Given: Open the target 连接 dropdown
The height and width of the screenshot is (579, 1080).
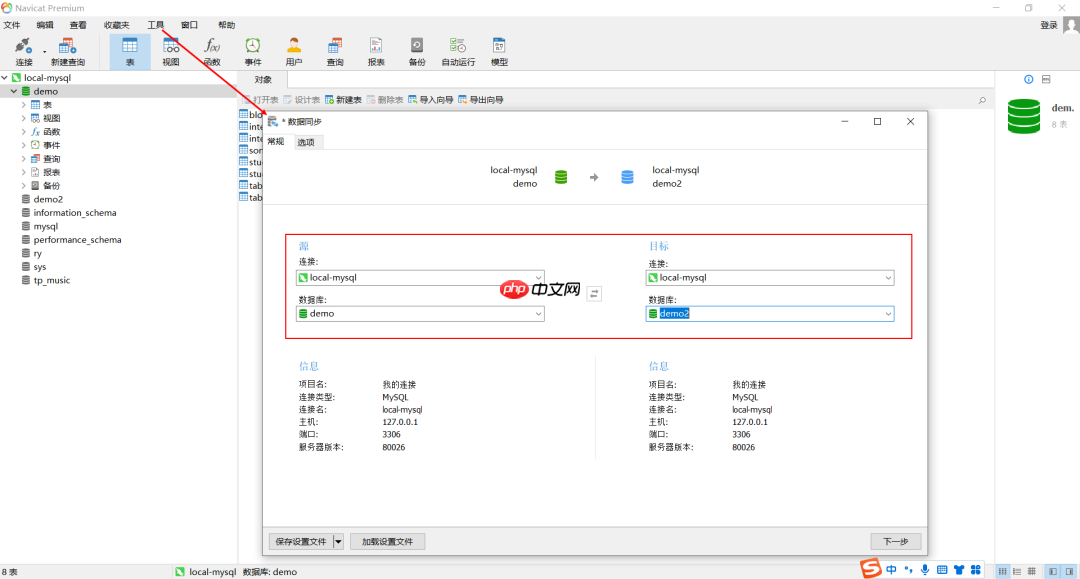Looking at the screenshot, I should pyautogui.click(x=888, y=278).
